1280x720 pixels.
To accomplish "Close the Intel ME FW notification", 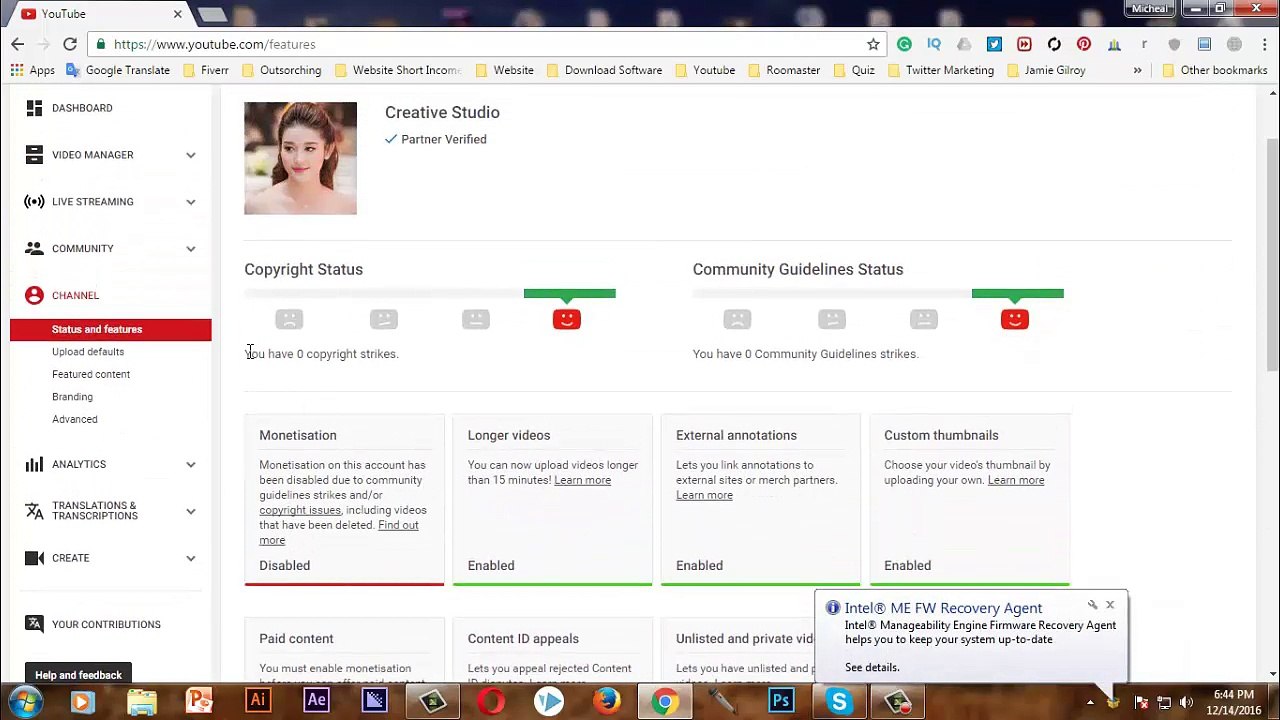I will 1110,605.
